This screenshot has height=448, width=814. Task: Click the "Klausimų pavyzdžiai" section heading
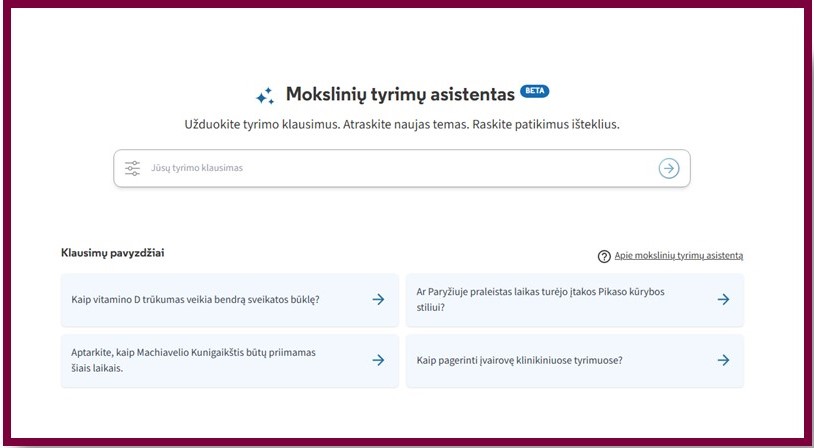coord(113,253)
